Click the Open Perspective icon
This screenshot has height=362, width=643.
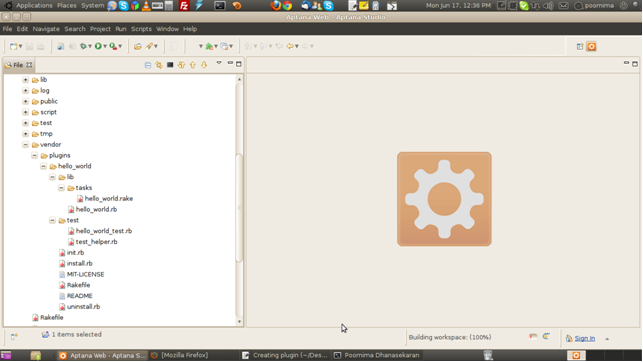[x=580, y=46]
